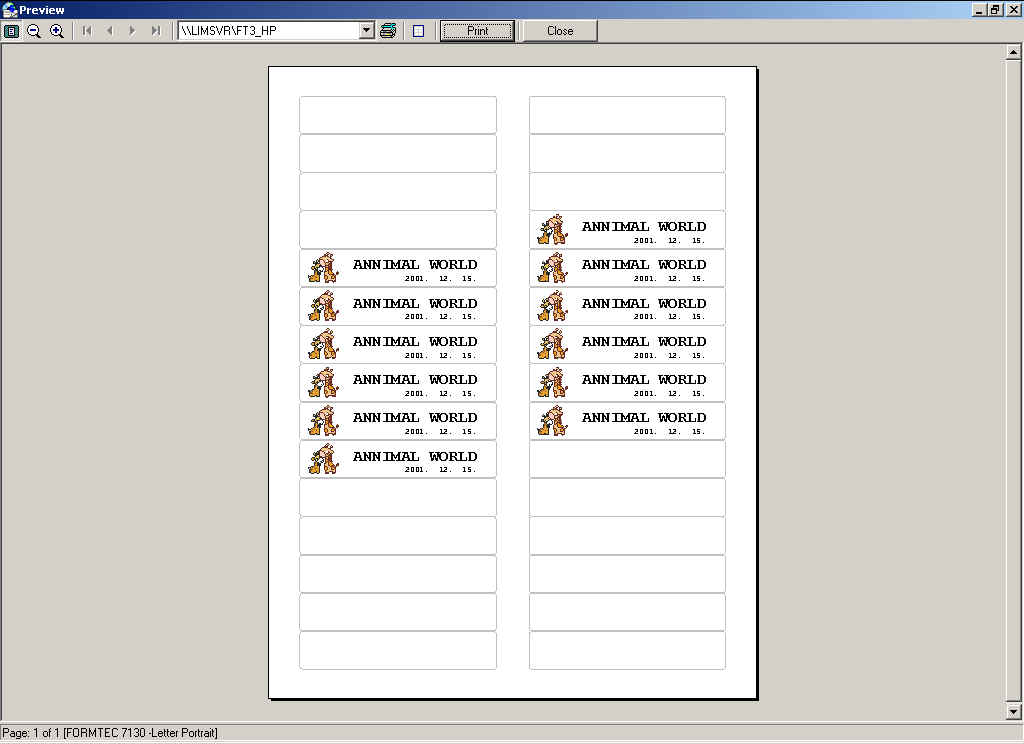Click the Preview title bar app icon
The image size is (1024, 744).
(10, 10)
